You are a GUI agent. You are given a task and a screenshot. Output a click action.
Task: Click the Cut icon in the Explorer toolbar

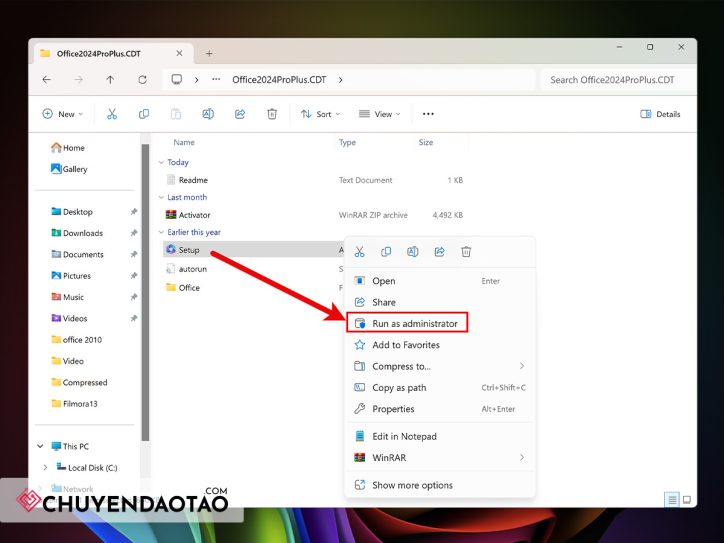(112, 114)
